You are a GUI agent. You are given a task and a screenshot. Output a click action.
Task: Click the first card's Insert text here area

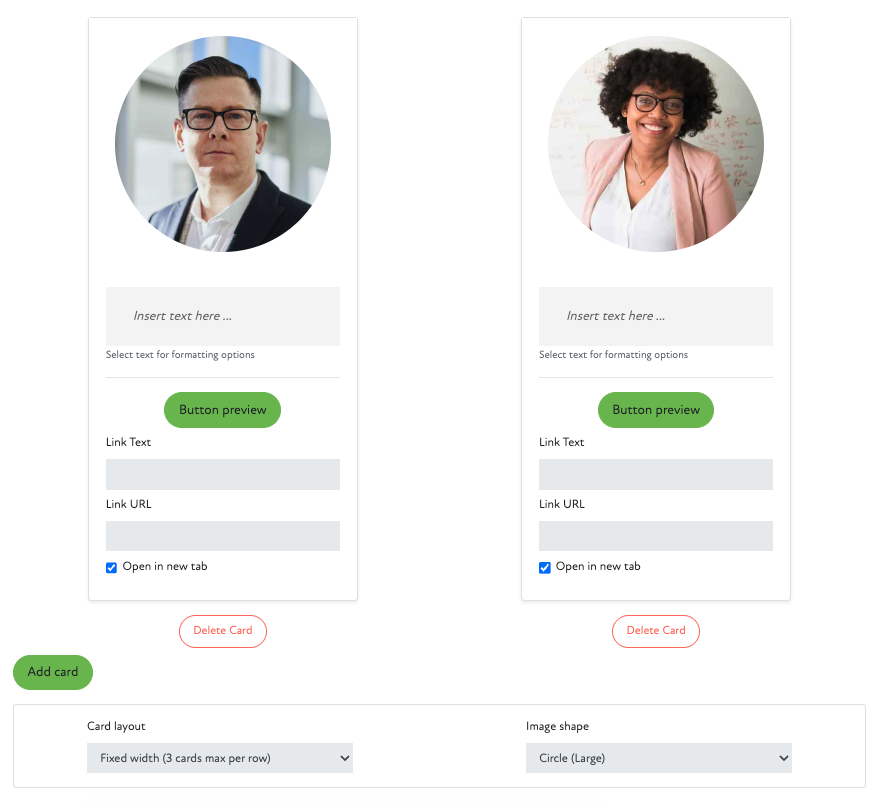coord(223,316)
